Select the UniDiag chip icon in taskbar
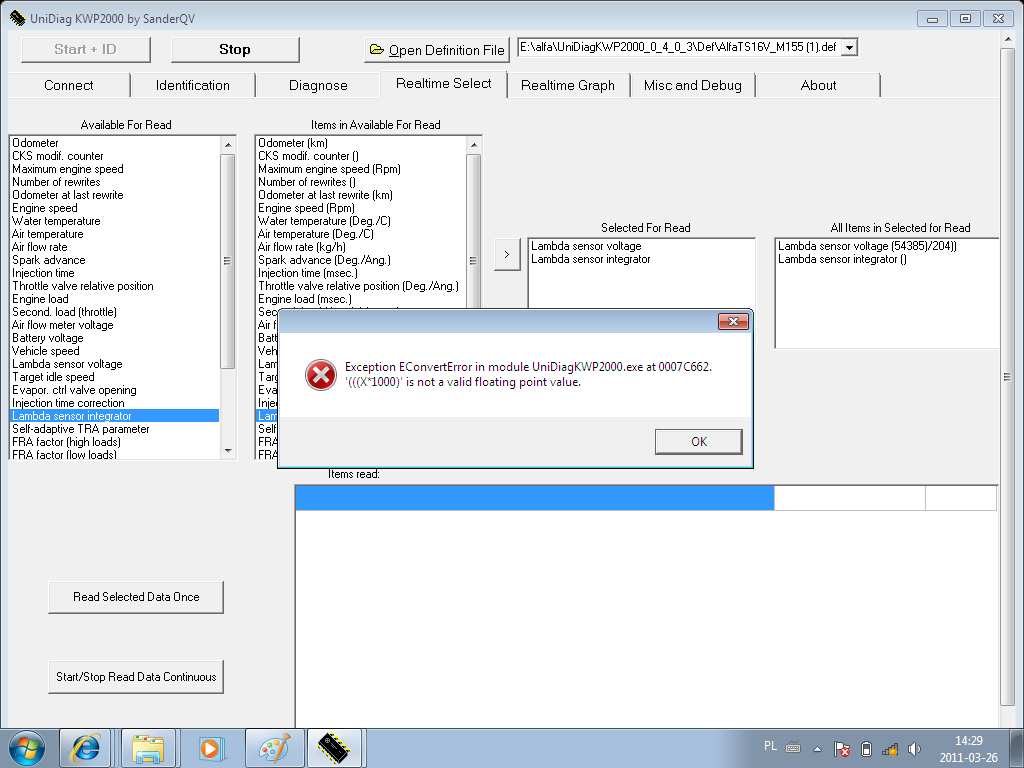 coord(334,748)
